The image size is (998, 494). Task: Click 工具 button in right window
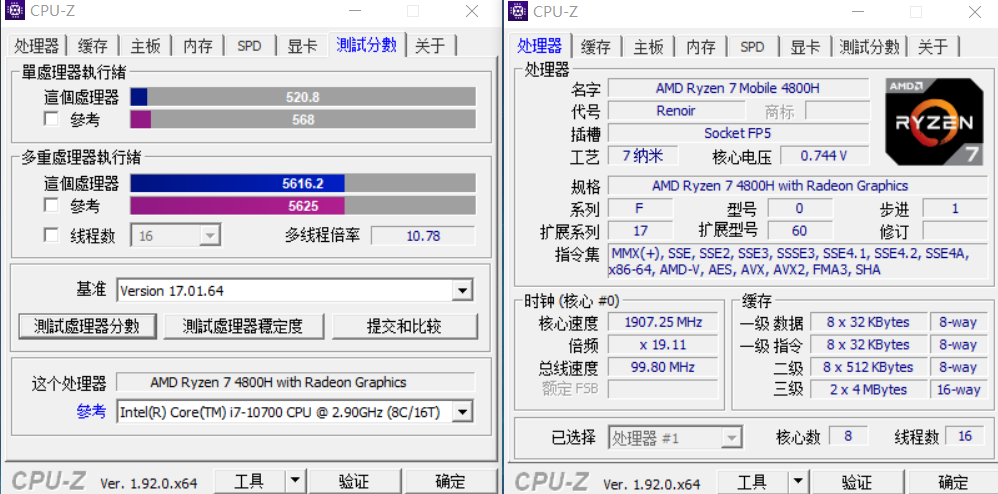pos(752,481)
